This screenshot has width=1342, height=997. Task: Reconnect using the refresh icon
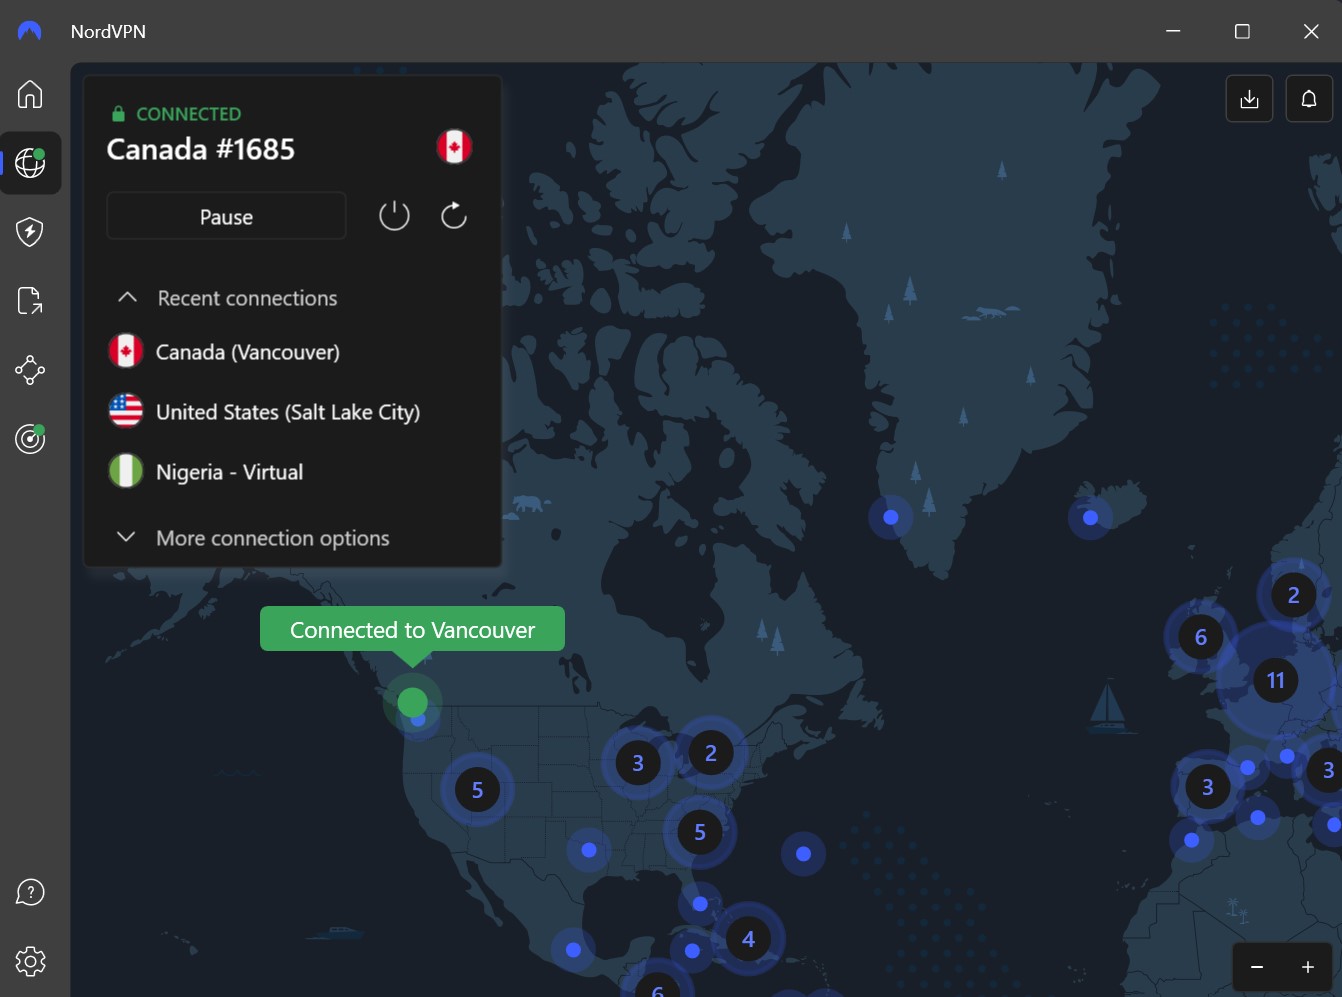tap(453, 215)
